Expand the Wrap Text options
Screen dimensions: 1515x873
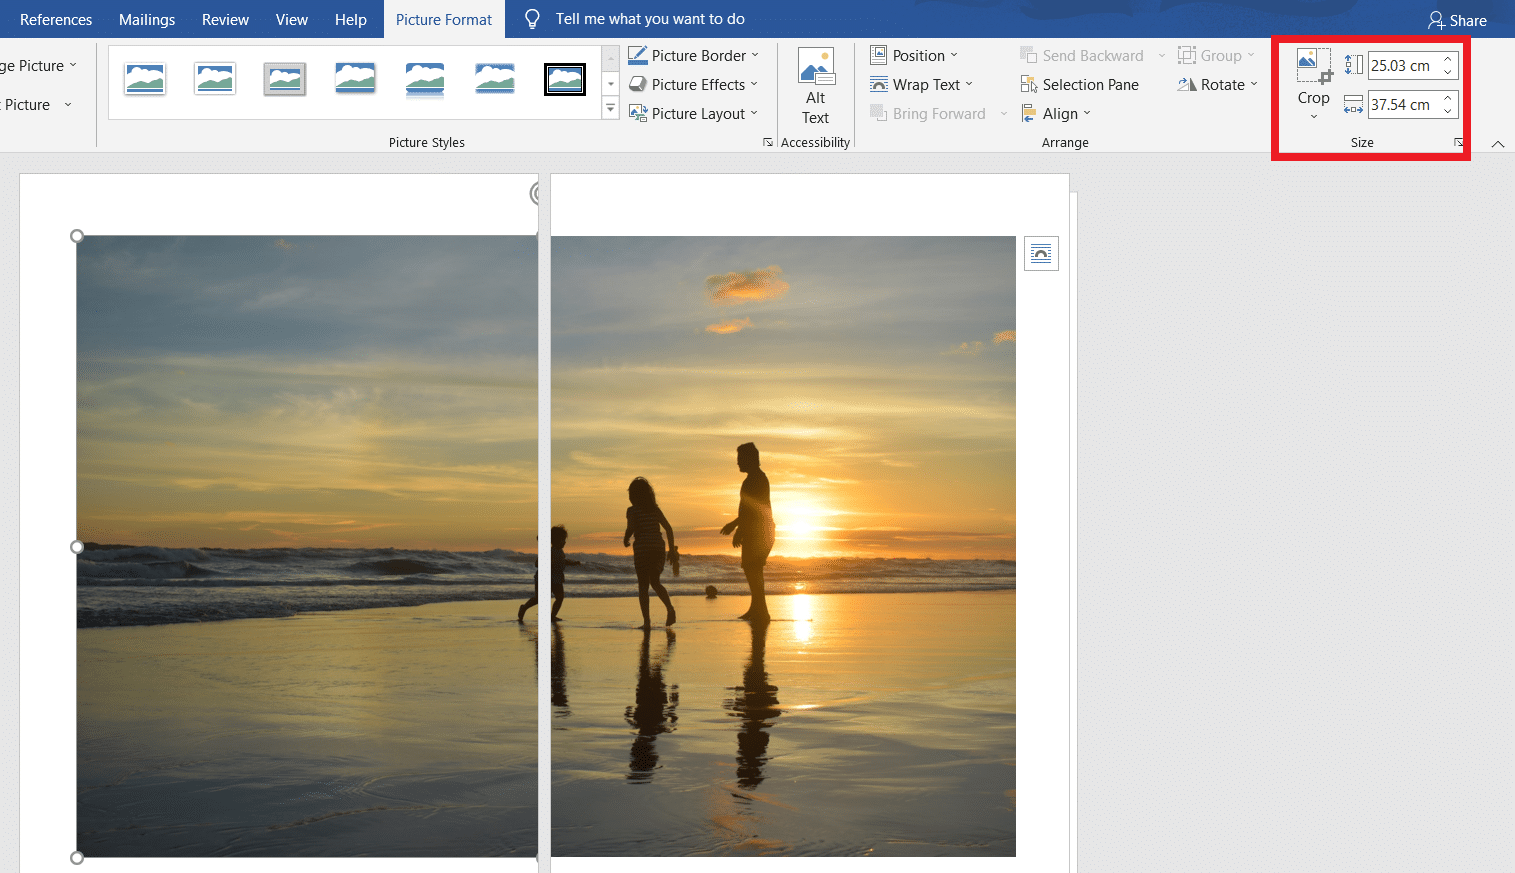click(921, 85)
